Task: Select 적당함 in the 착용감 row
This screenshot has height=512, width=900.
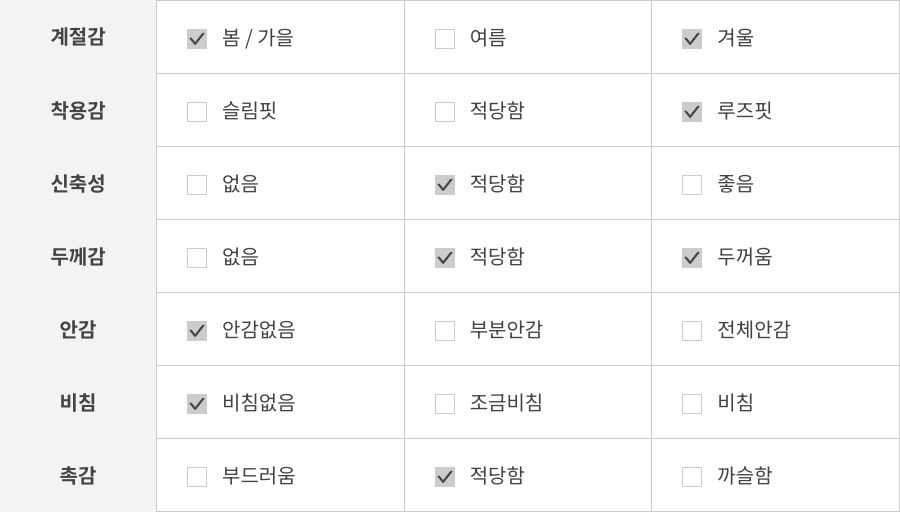Action: [445, 112]
